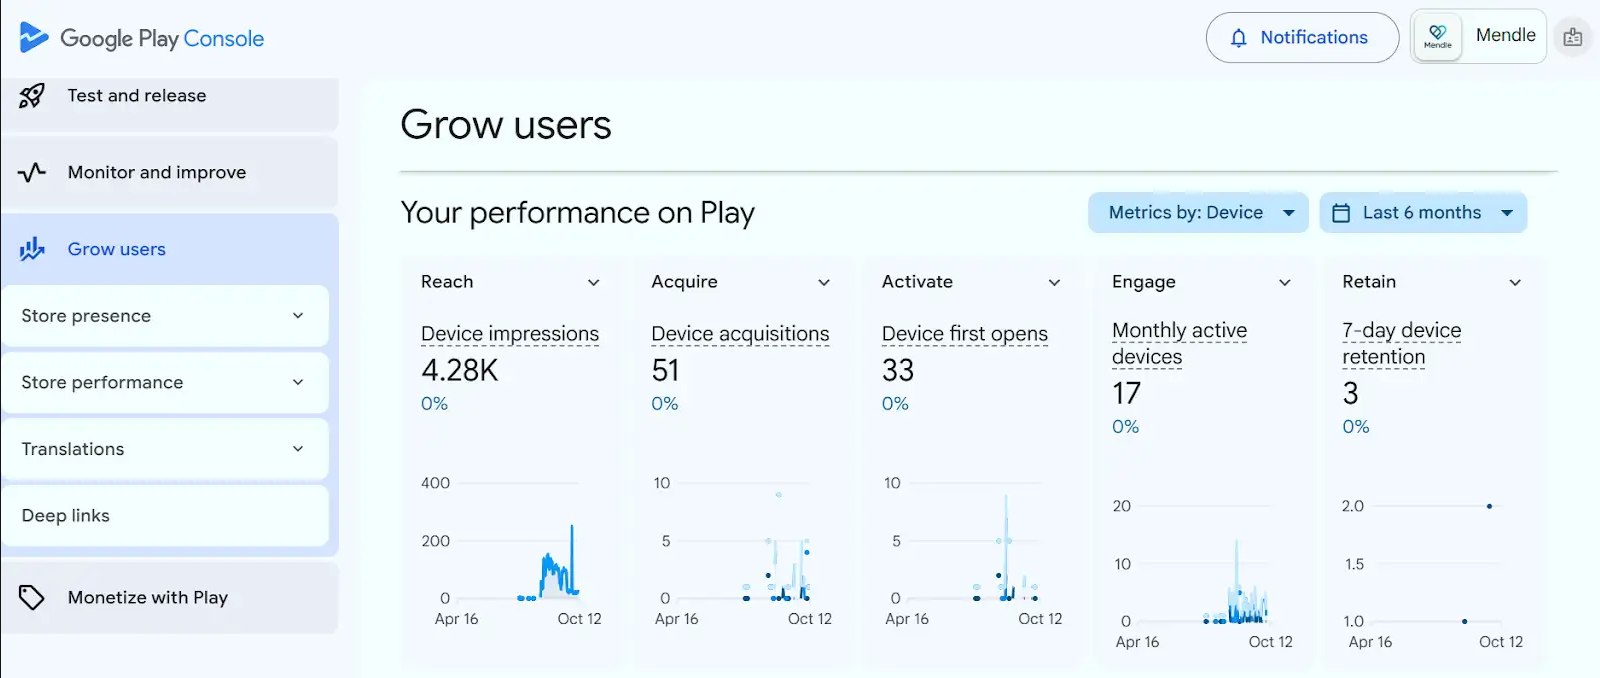1600x678 pixels.
Task: Open Monitor and improve section
Action: point(169,172)
